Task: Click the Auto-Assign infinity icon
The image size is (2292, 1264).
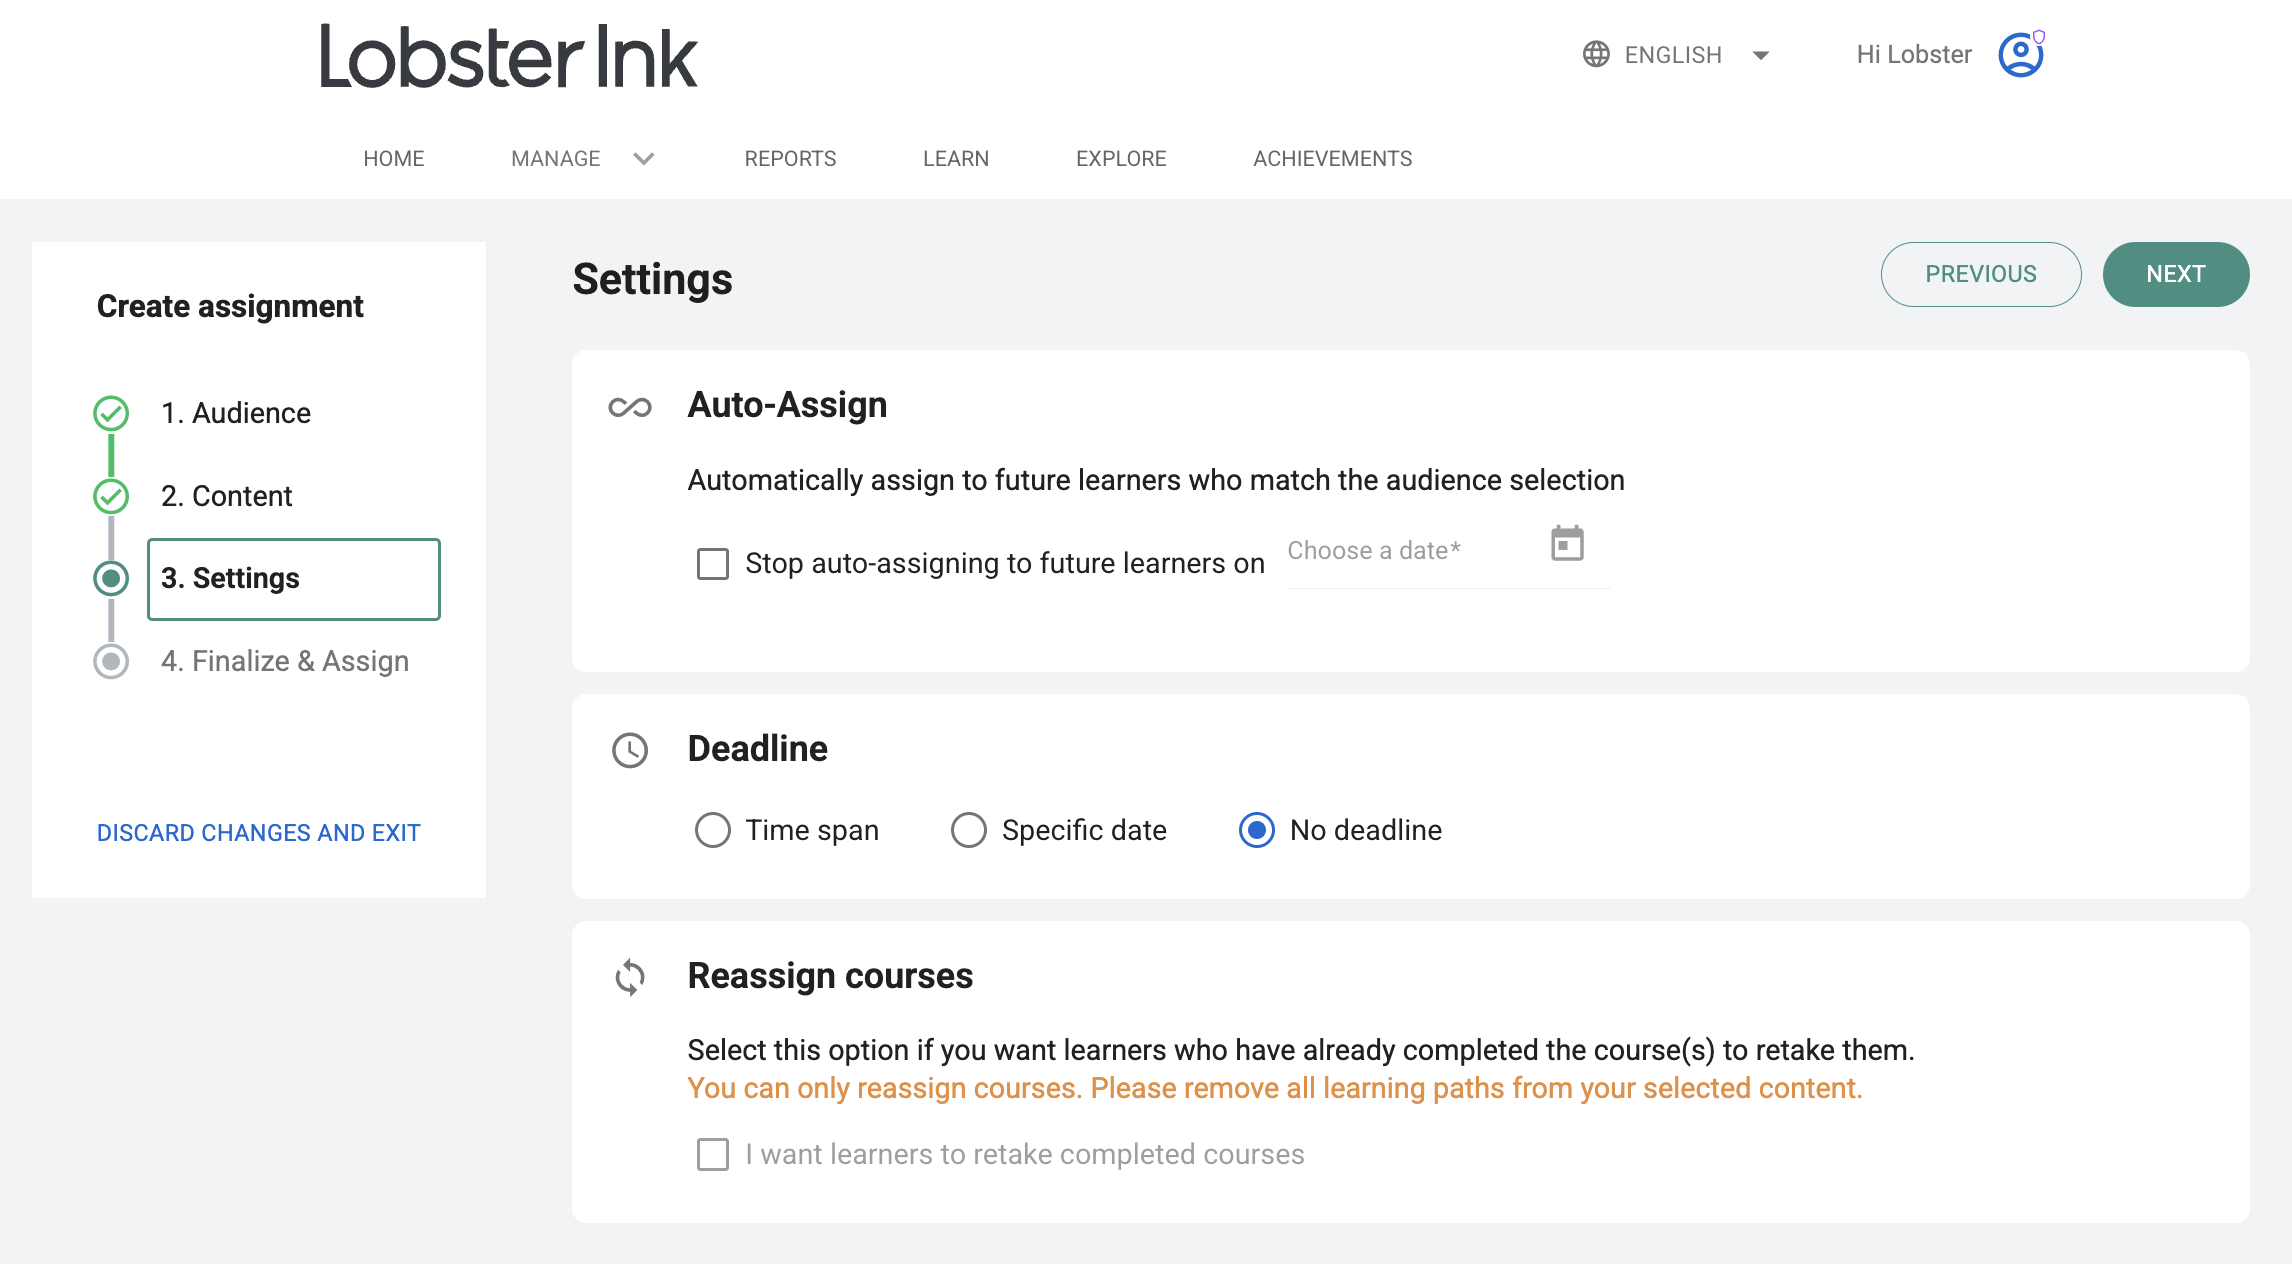Action: click(630, 407)
